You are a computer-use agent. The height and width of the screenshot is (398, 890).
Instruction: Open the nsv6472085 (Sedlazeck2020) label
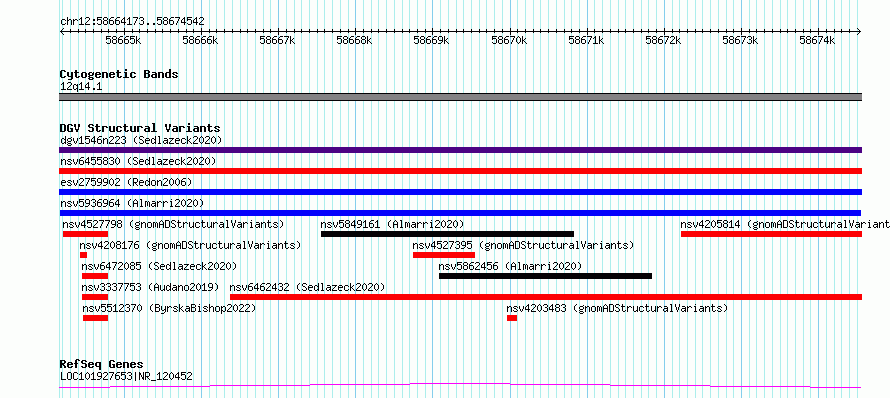pos(159,266)
